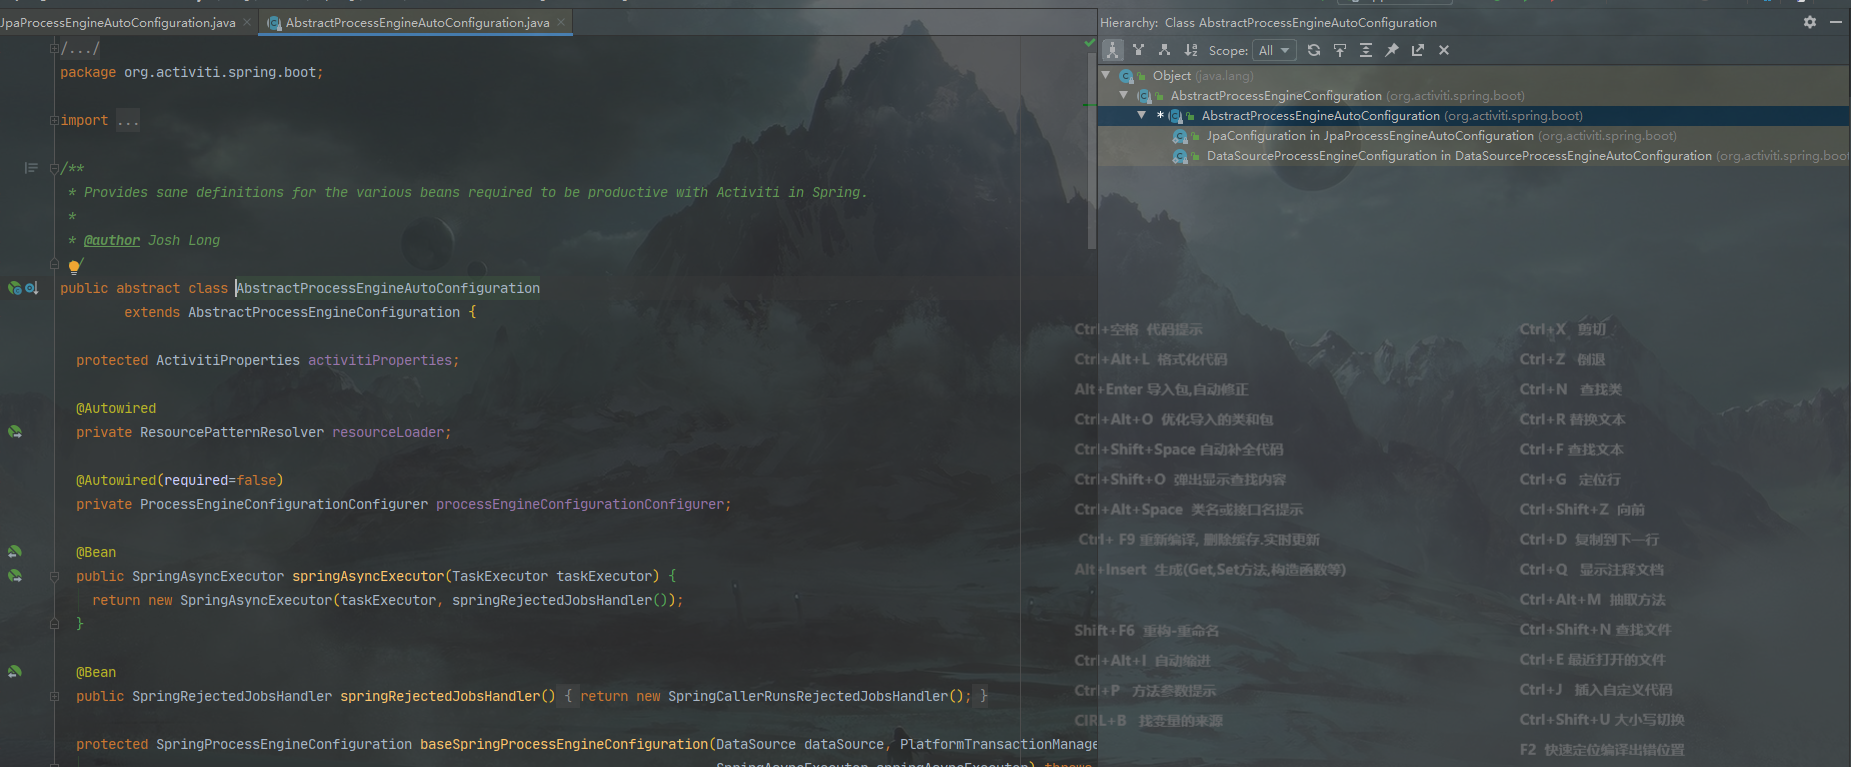Click DataSourceProcessEngineConfiguration class icon

point(1181,156)
